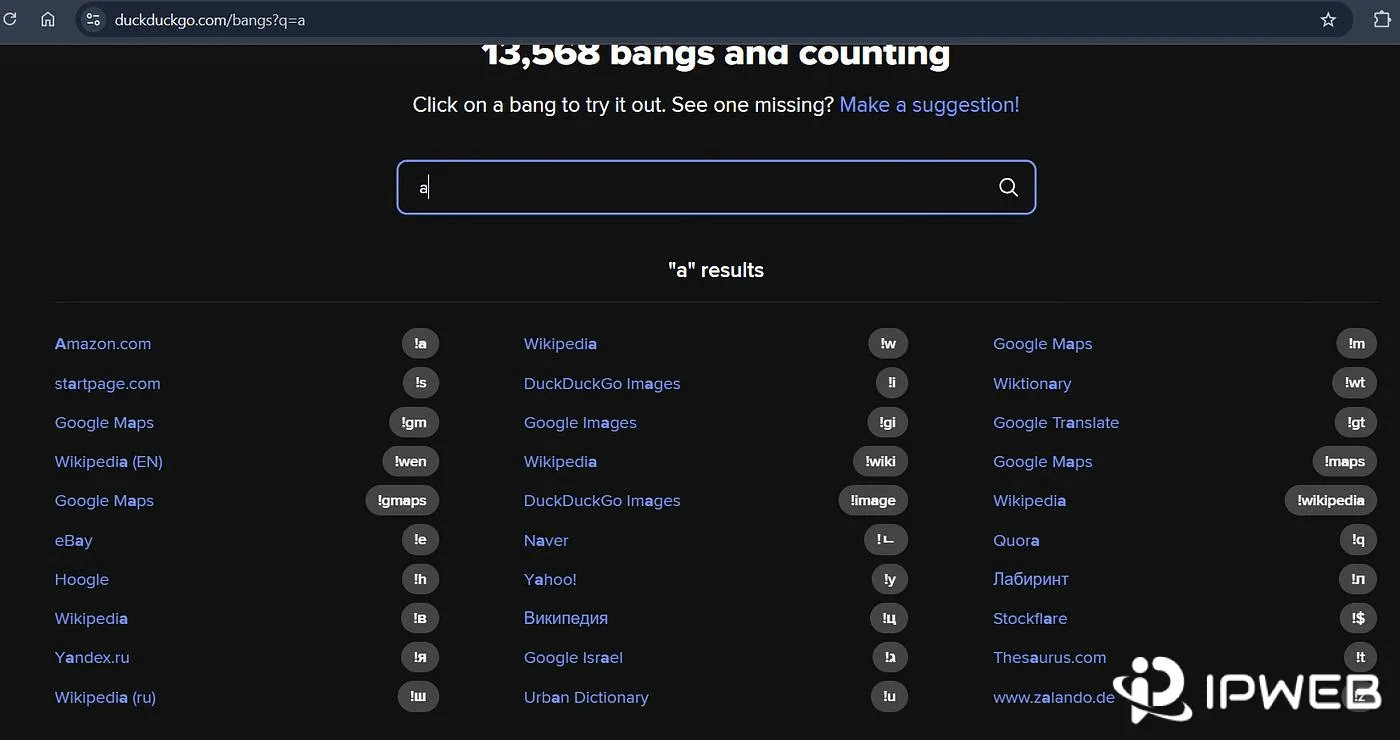Screen dimensions: 1400x740
Task: Open browser extensions puzzle icon
Action: pyautogui.click(x=1382, y=19)
